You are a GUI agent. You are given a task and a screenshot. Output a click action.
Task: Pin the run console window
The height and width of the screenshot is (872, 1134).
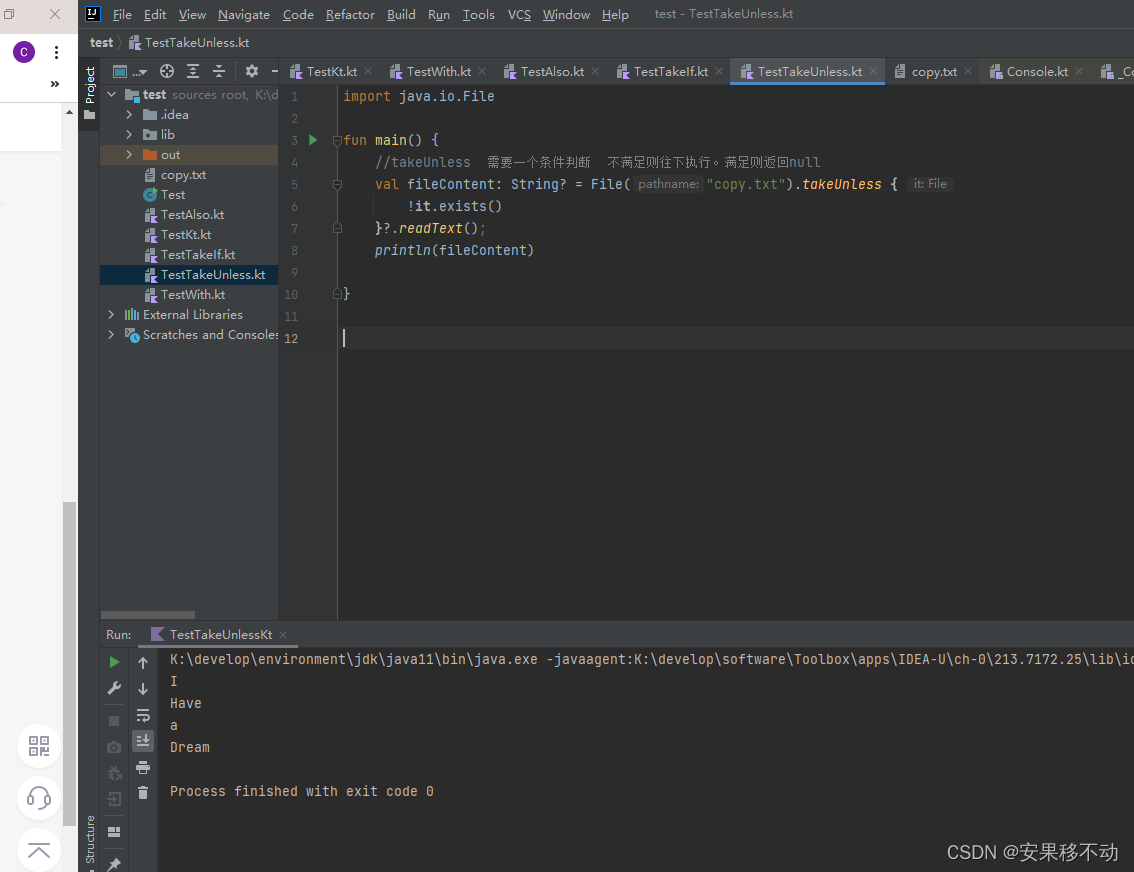pos(113,862)
